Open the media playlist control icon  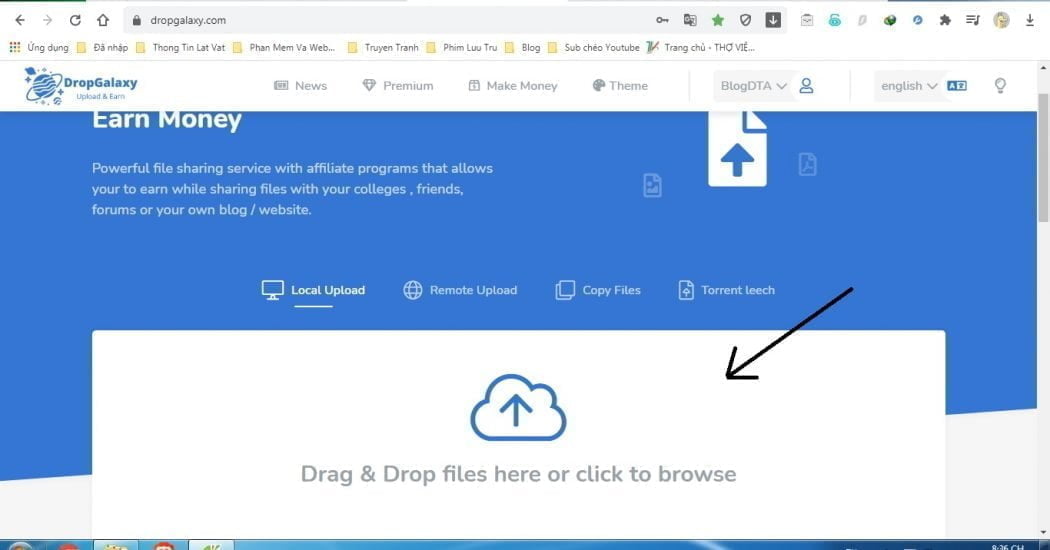pos(973,20)
